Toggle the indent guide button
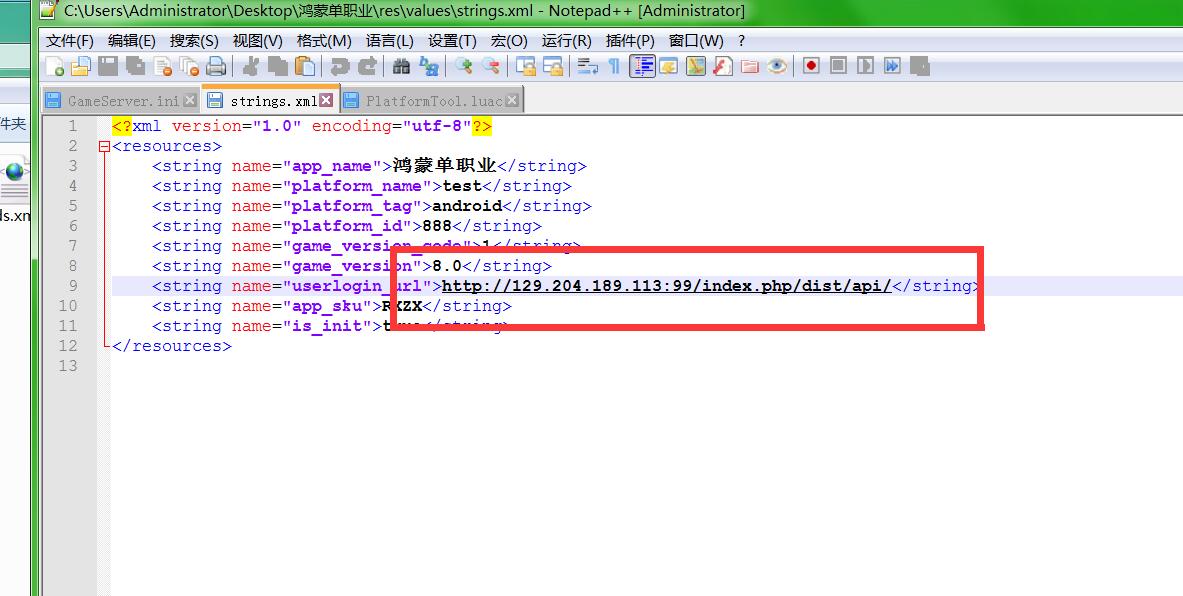Image resolution: width=1183 pixels, height=596 pixels. tap(642, 66)
